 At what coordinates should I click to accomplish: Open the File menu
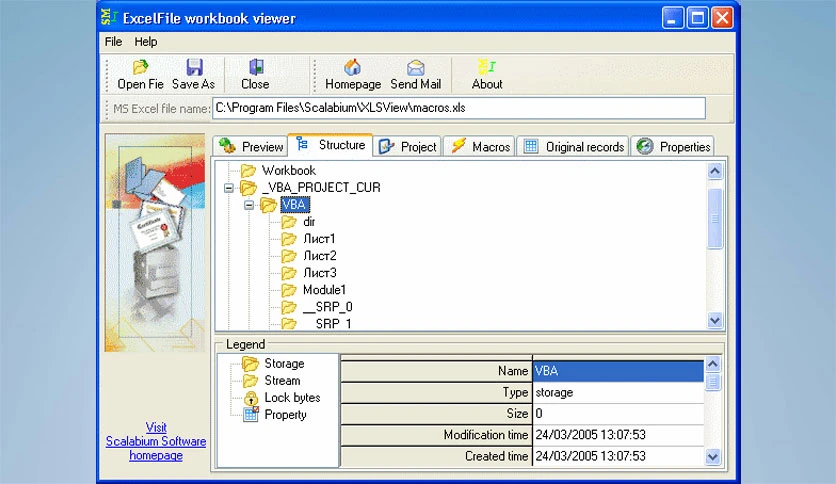[x=113, y=42]
